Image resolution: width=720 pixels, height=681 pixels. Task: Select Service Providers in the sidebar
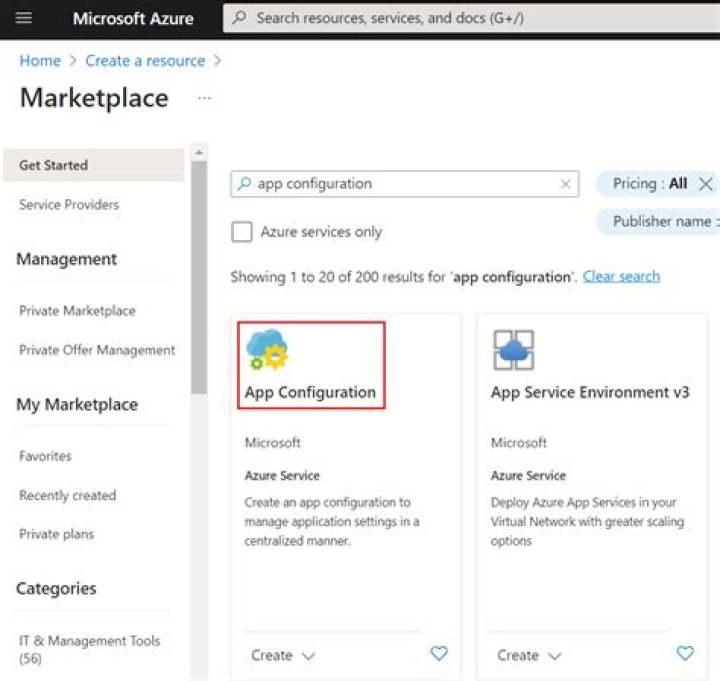point(69,205)
